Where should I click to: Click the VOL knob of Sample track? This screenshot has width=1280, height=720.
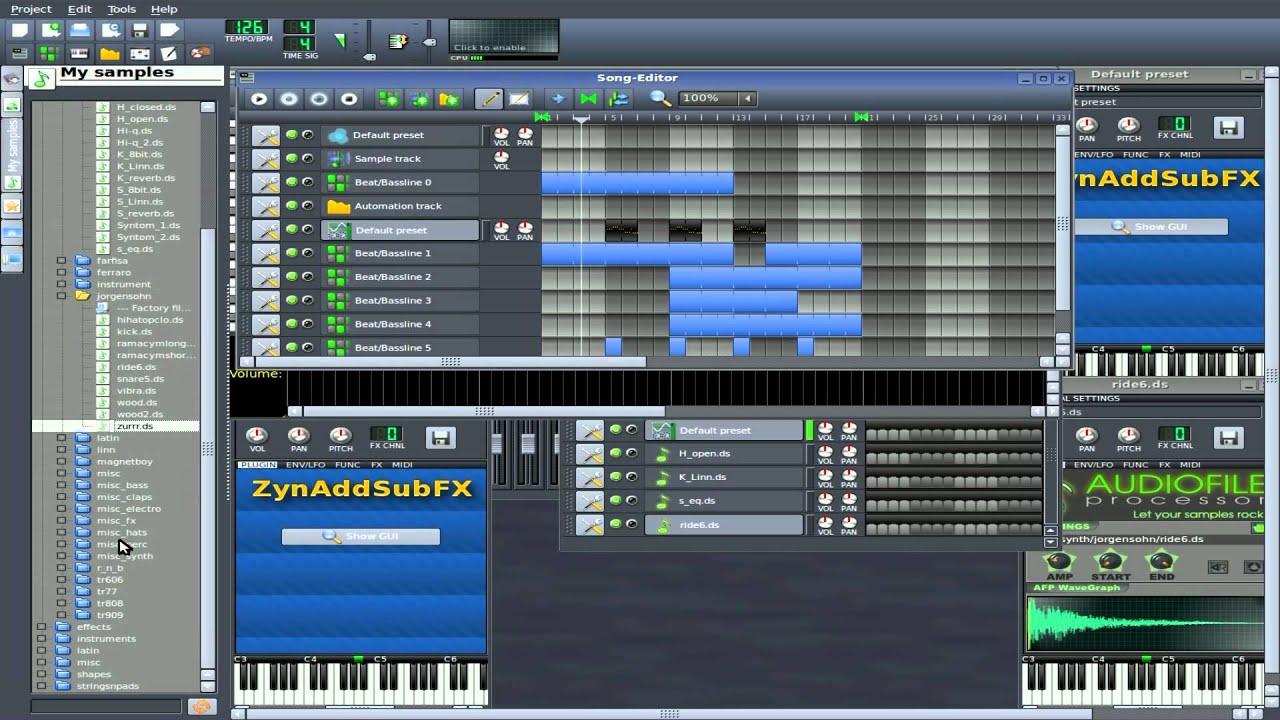point(501,157)
